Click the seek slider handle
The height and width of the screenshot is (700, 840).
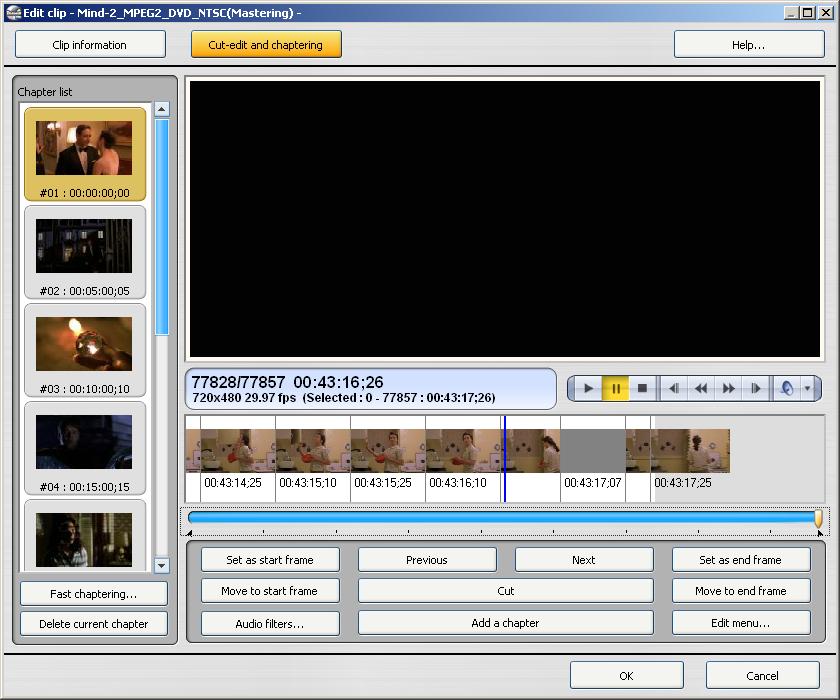pyautogui.click(x=818, y=518)
